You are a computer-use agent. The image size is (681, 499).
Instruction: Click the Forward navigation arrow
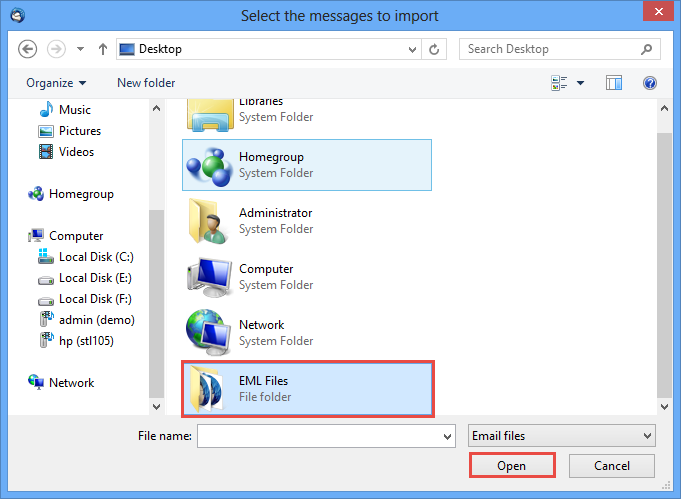coord(56,49)
